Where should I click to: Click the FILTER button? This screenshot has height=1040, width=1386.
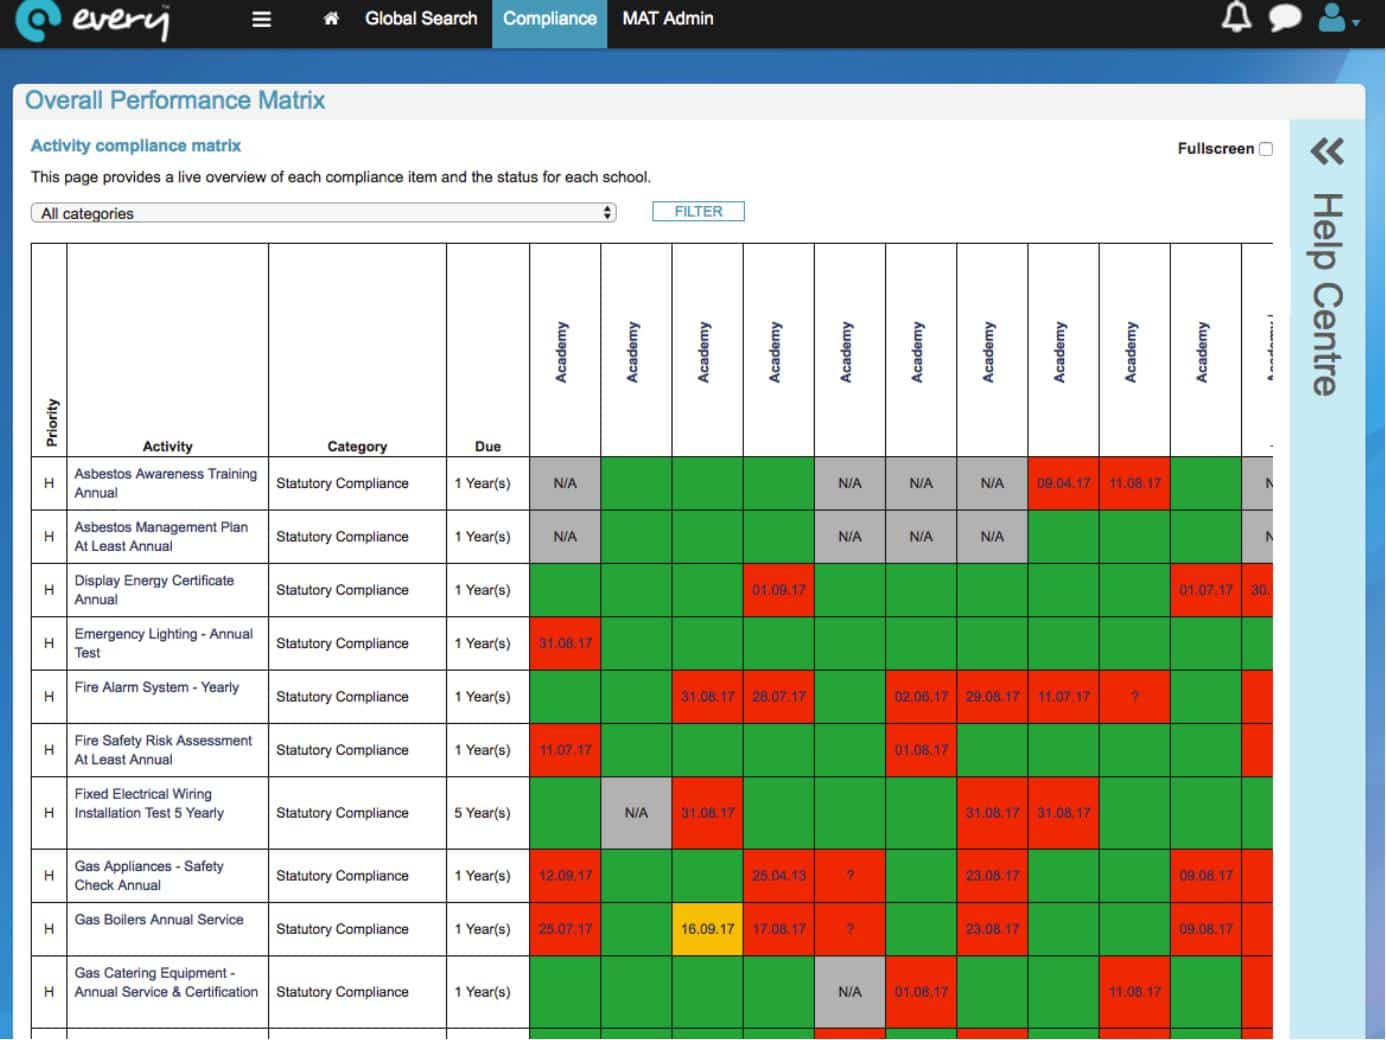click(x=698, y=212)
